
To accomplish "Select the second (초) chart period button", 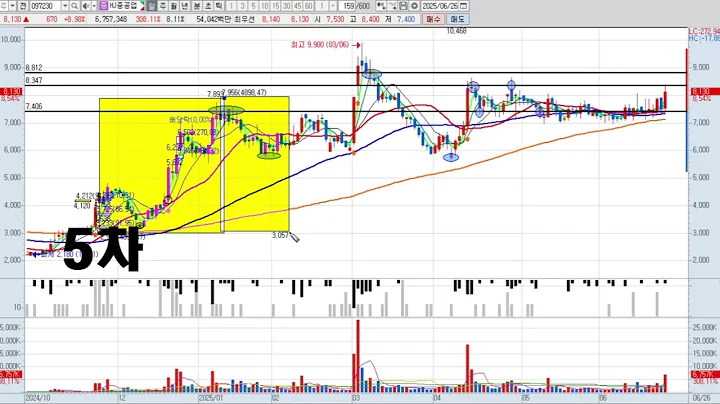I will pyautogui.click(x=208, y=6).
